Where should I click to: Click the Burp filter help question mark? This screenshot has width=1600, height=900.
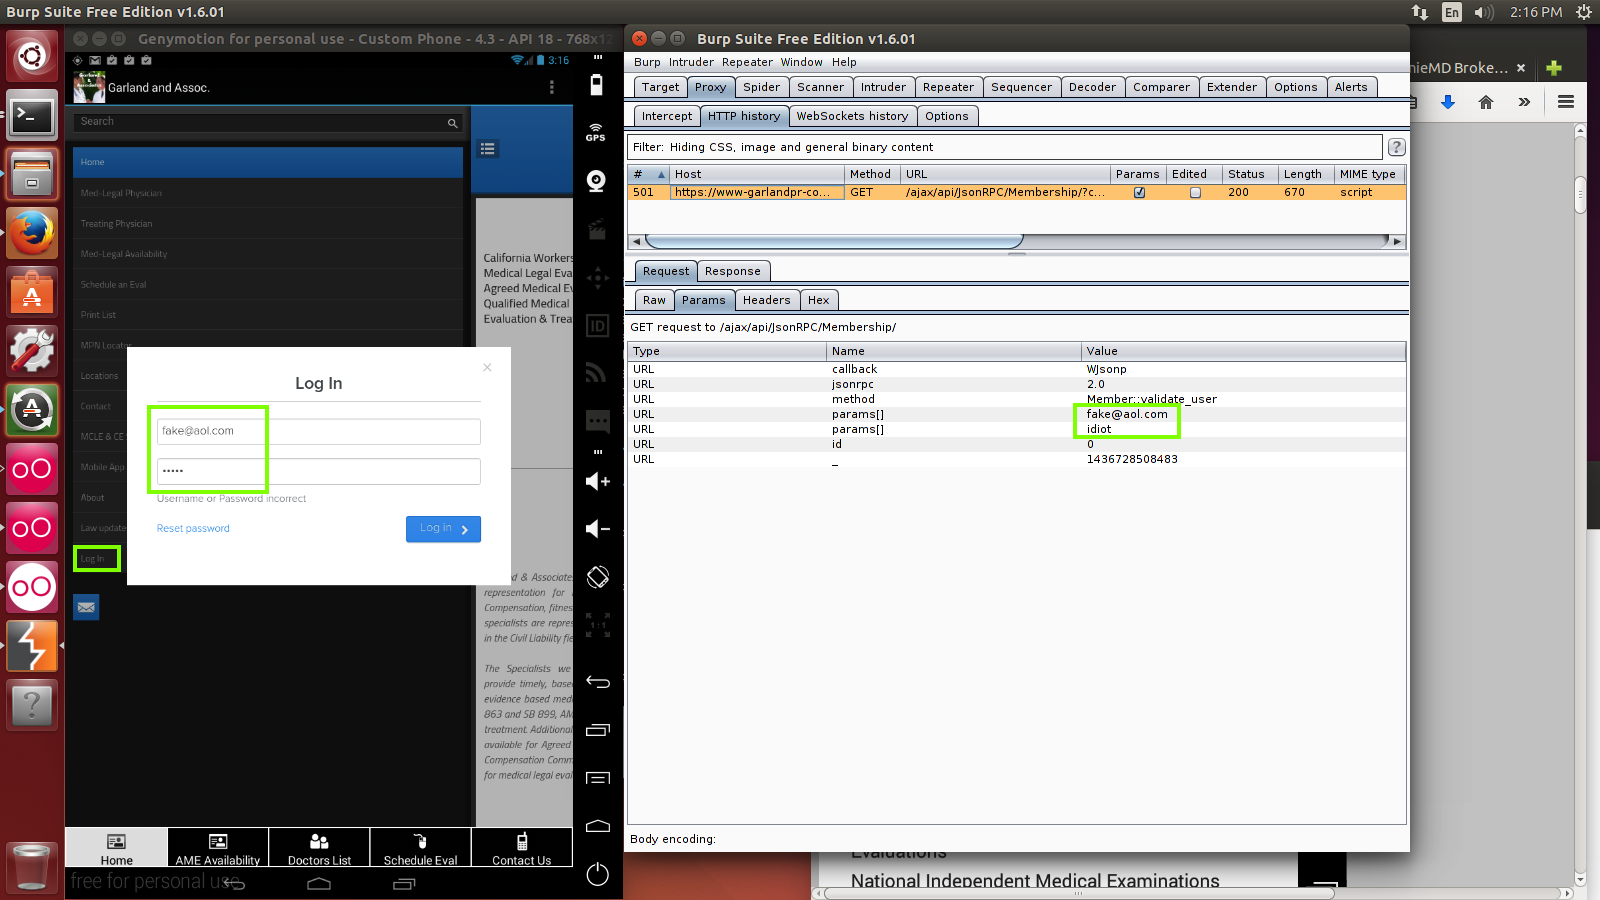(1397, 147)
